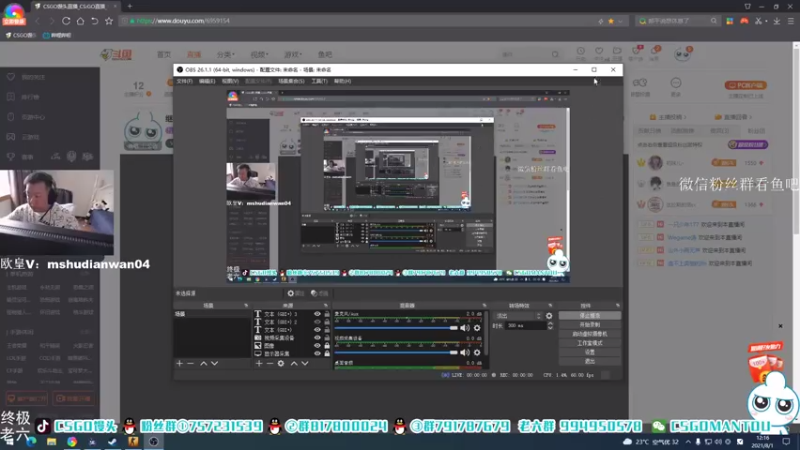Toggle visibility of 视频采集设备 source
Viewport: 800px width, 450px height.
pyautogui.click(x=317, y=338)
